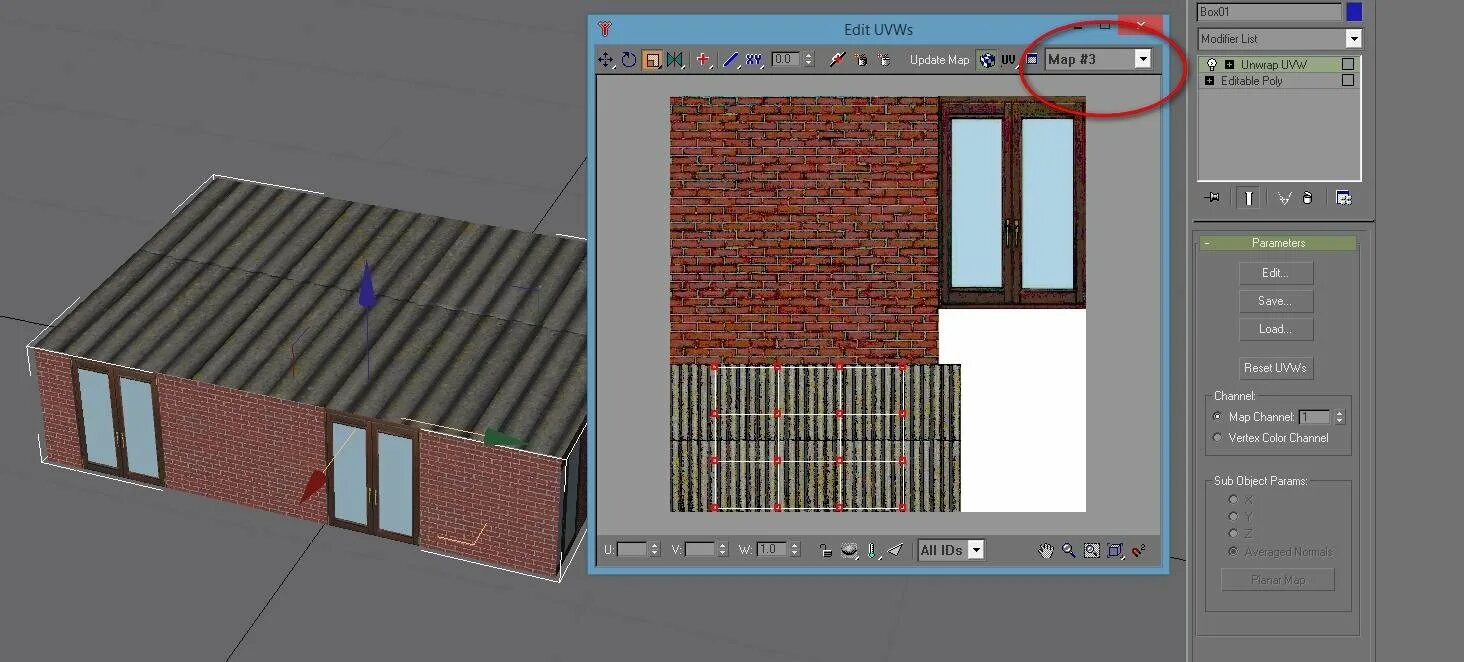This screenshot has width=1464, height=662.
Task: Click the Planar Map button
Action: (x=1277, y=580)
